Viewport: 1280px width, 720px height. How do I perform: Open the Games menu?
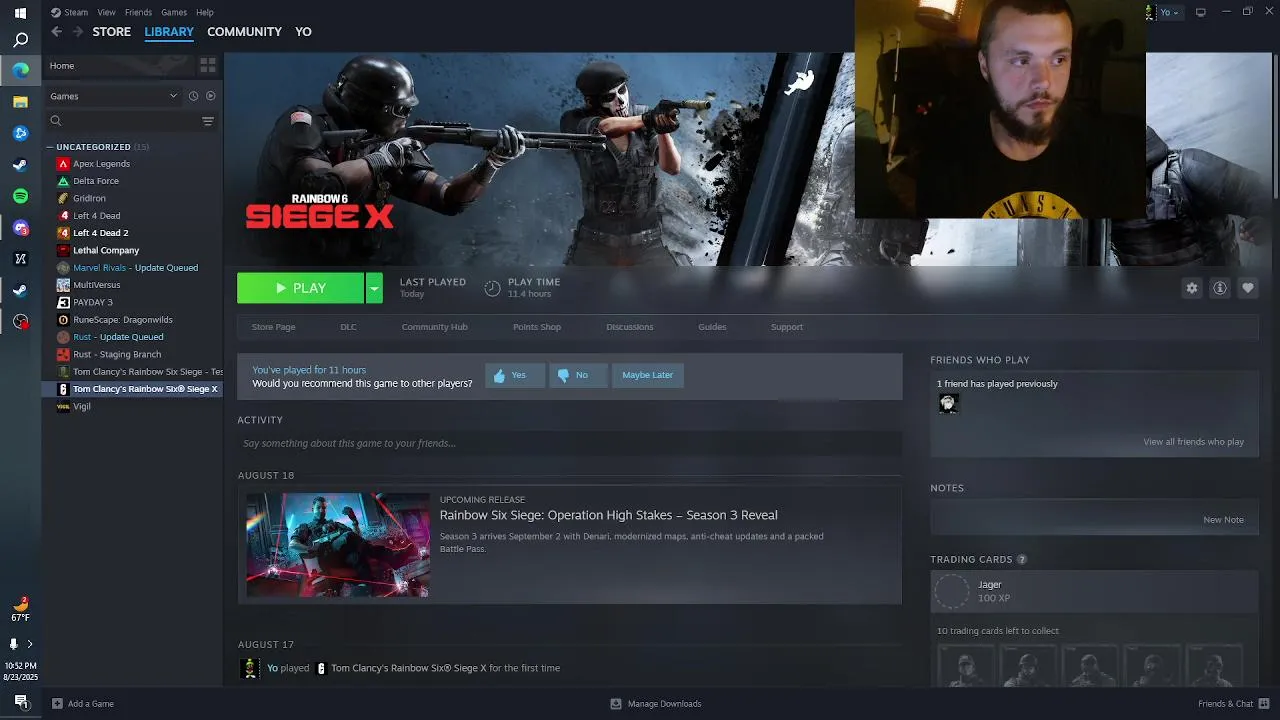pos(174,12)
